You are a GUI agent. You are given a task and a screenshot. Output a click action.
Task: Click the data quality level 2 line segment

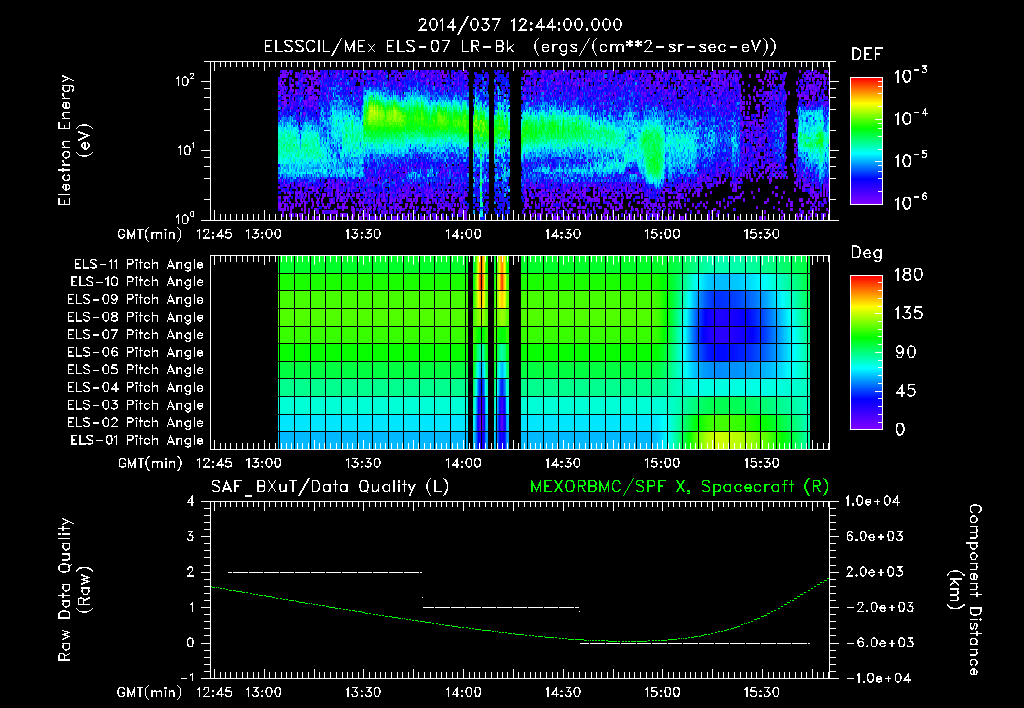click(x=325, y=572)
